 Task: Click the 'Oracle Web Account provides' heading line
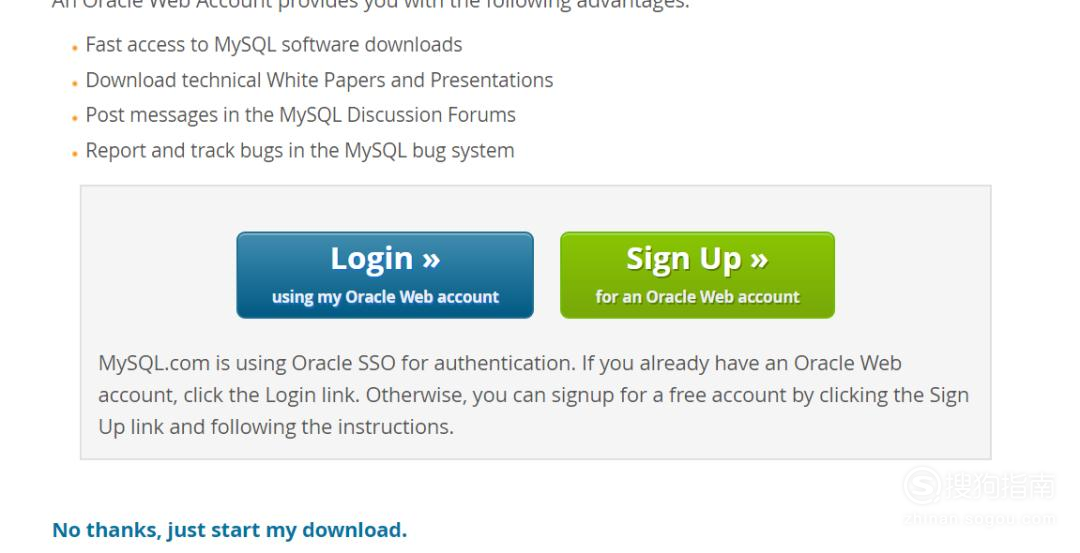371,4
